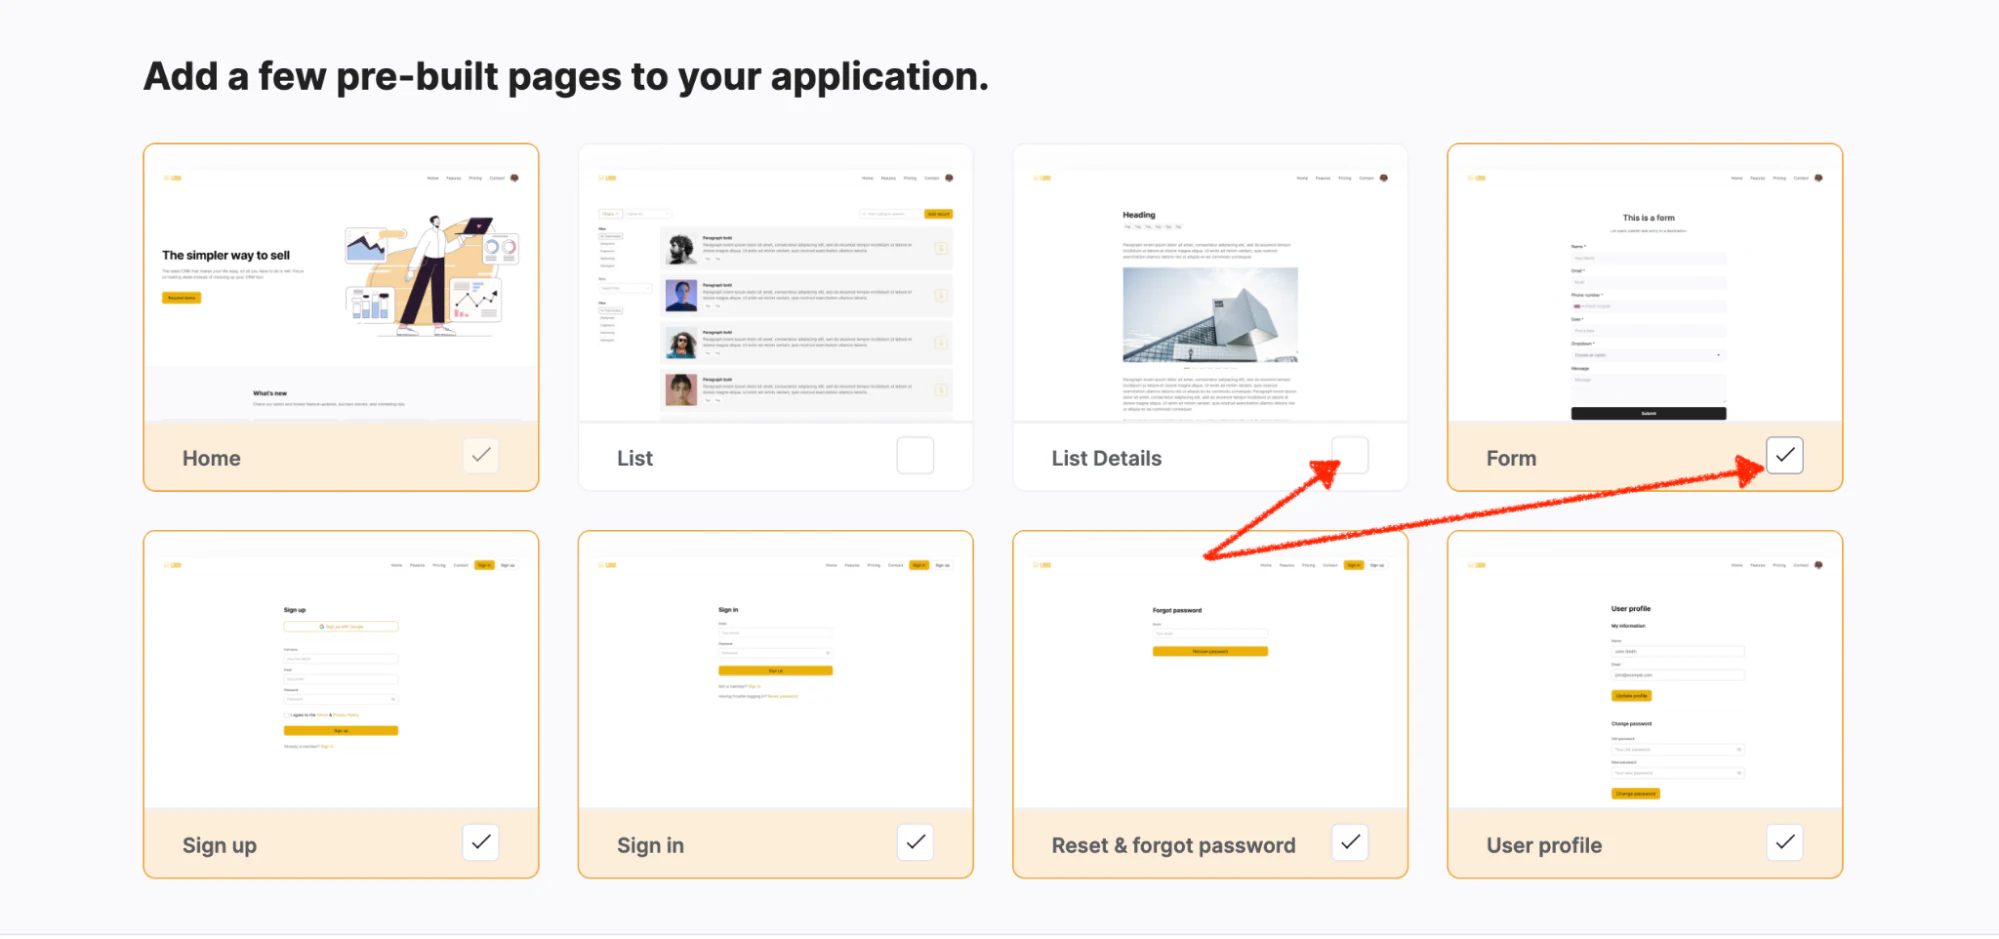Image resolution: width=1999 pixels, height=939 pixels.
Task: Select the Sign up preview thumbnail
Action: [341, 670]
